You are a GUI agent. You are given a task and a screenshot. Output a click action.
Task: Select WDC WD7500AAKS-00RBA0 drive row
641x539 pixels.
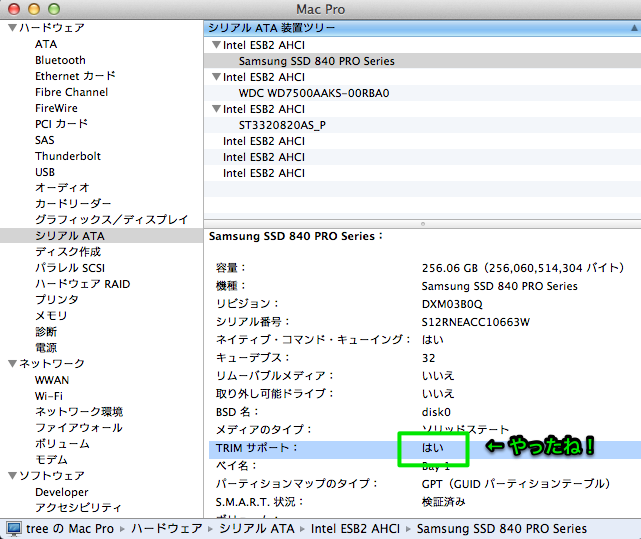click(422, 93)
